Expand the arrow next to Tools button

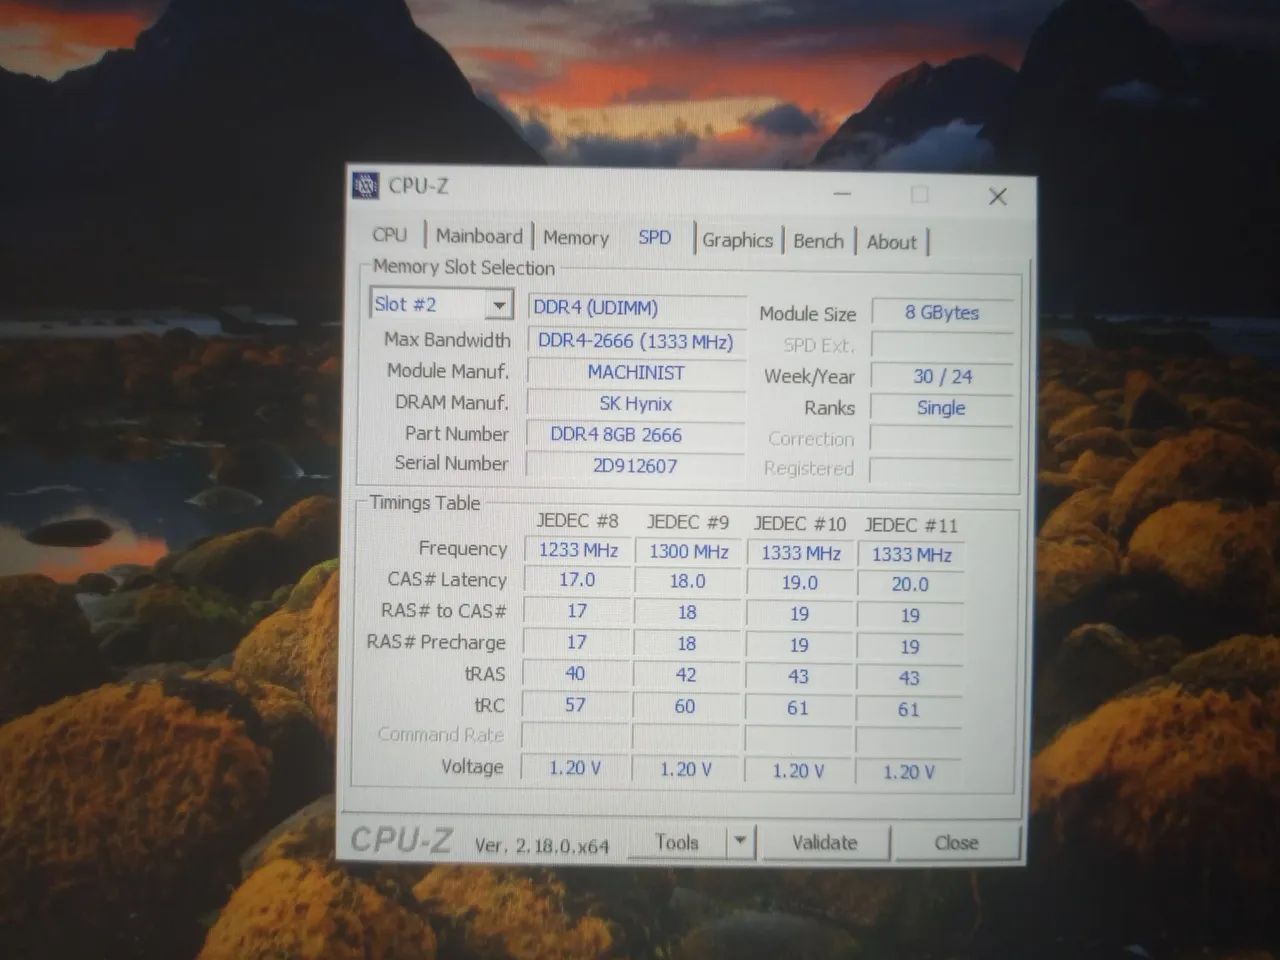(x=739, y=842)
